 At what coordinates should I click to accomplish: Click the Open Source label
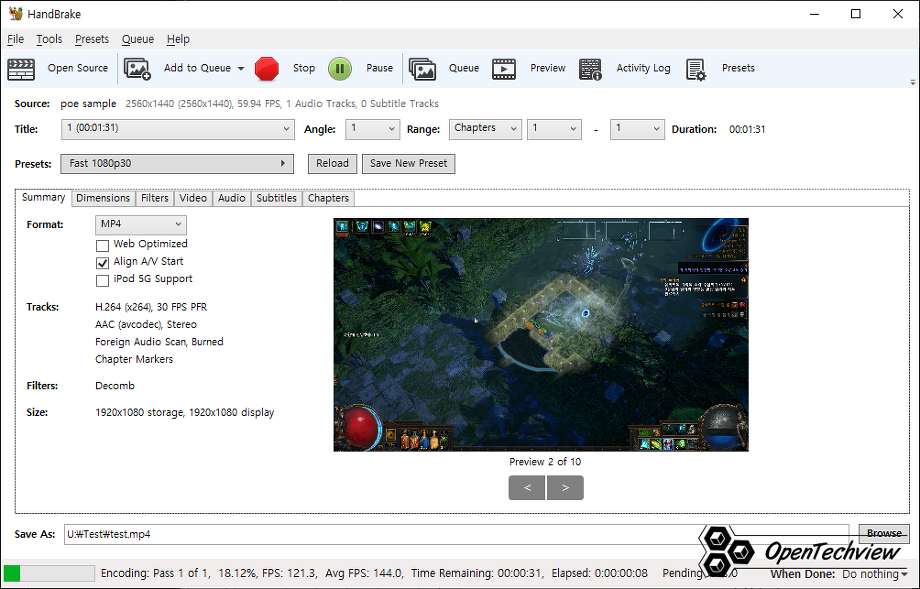(x=78, y=68)
